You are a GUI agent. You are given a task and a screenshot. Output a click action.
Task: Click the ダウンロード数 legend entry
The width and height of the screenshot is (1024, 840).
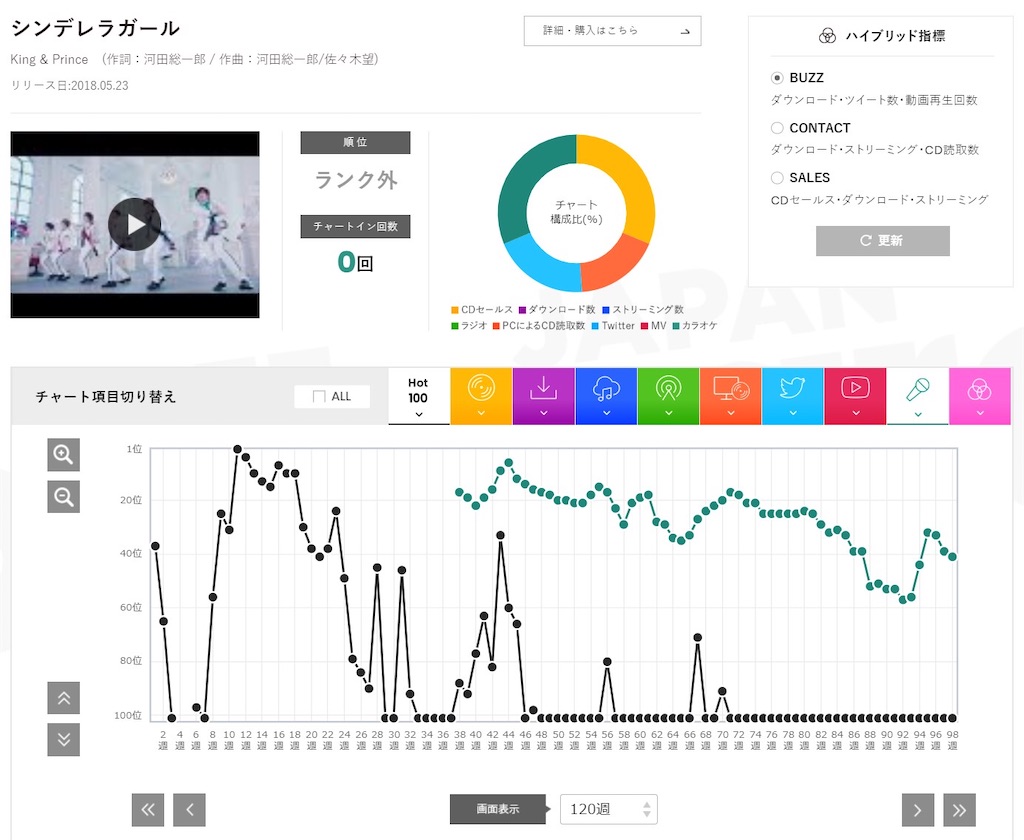tap(557, 310)
